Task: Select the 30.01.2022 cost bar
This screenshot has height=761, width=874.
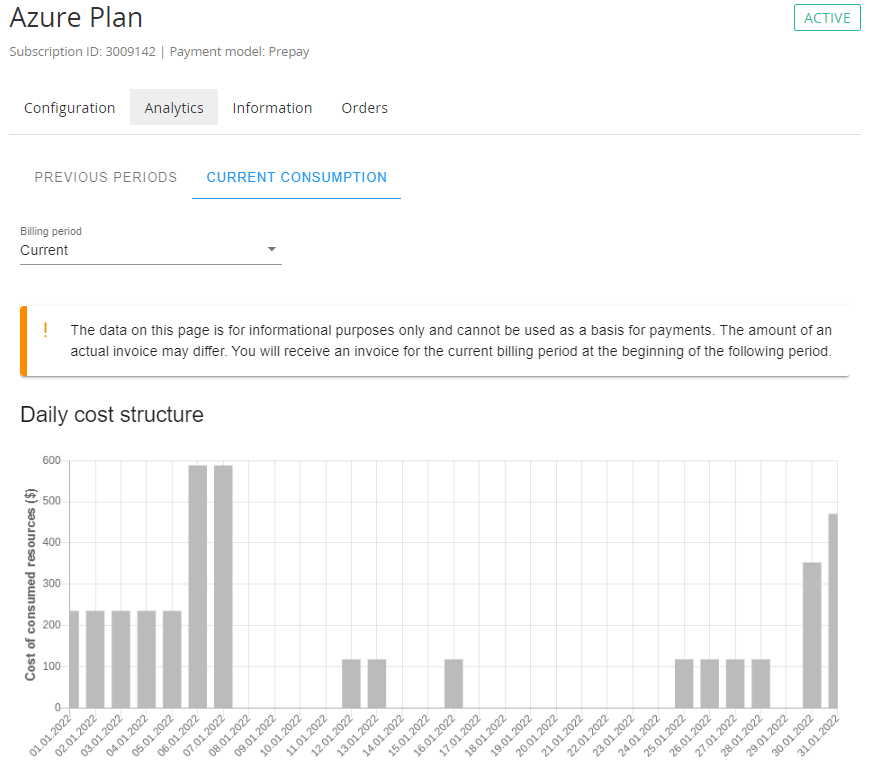Action: point(812,635)
